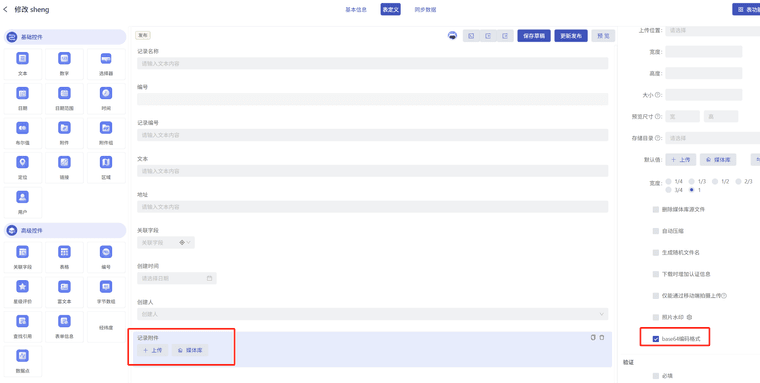The image size is (760, 383).
Task: Switch to the 同步数据 tab
Action: pyautogui.click(x=425, y=10)
